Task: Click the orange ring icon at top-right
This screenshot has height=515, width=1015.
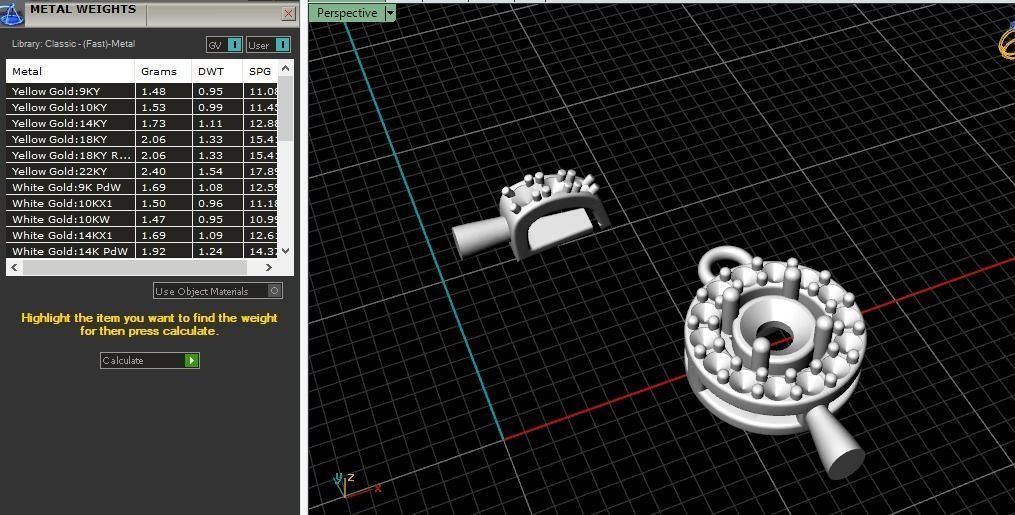Action: 1007,42
